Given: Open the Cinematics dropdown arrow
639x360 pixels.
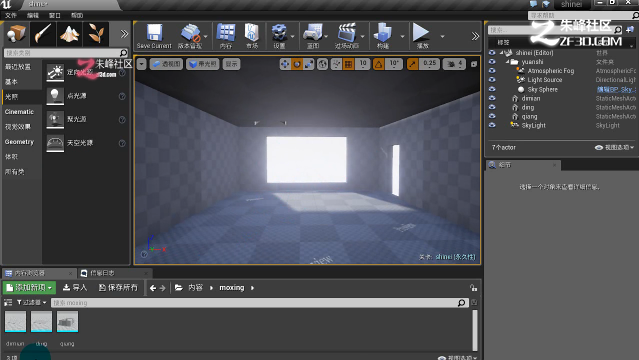Looking at the screenshot, I should pyautogui.click(x=362, y=36).
